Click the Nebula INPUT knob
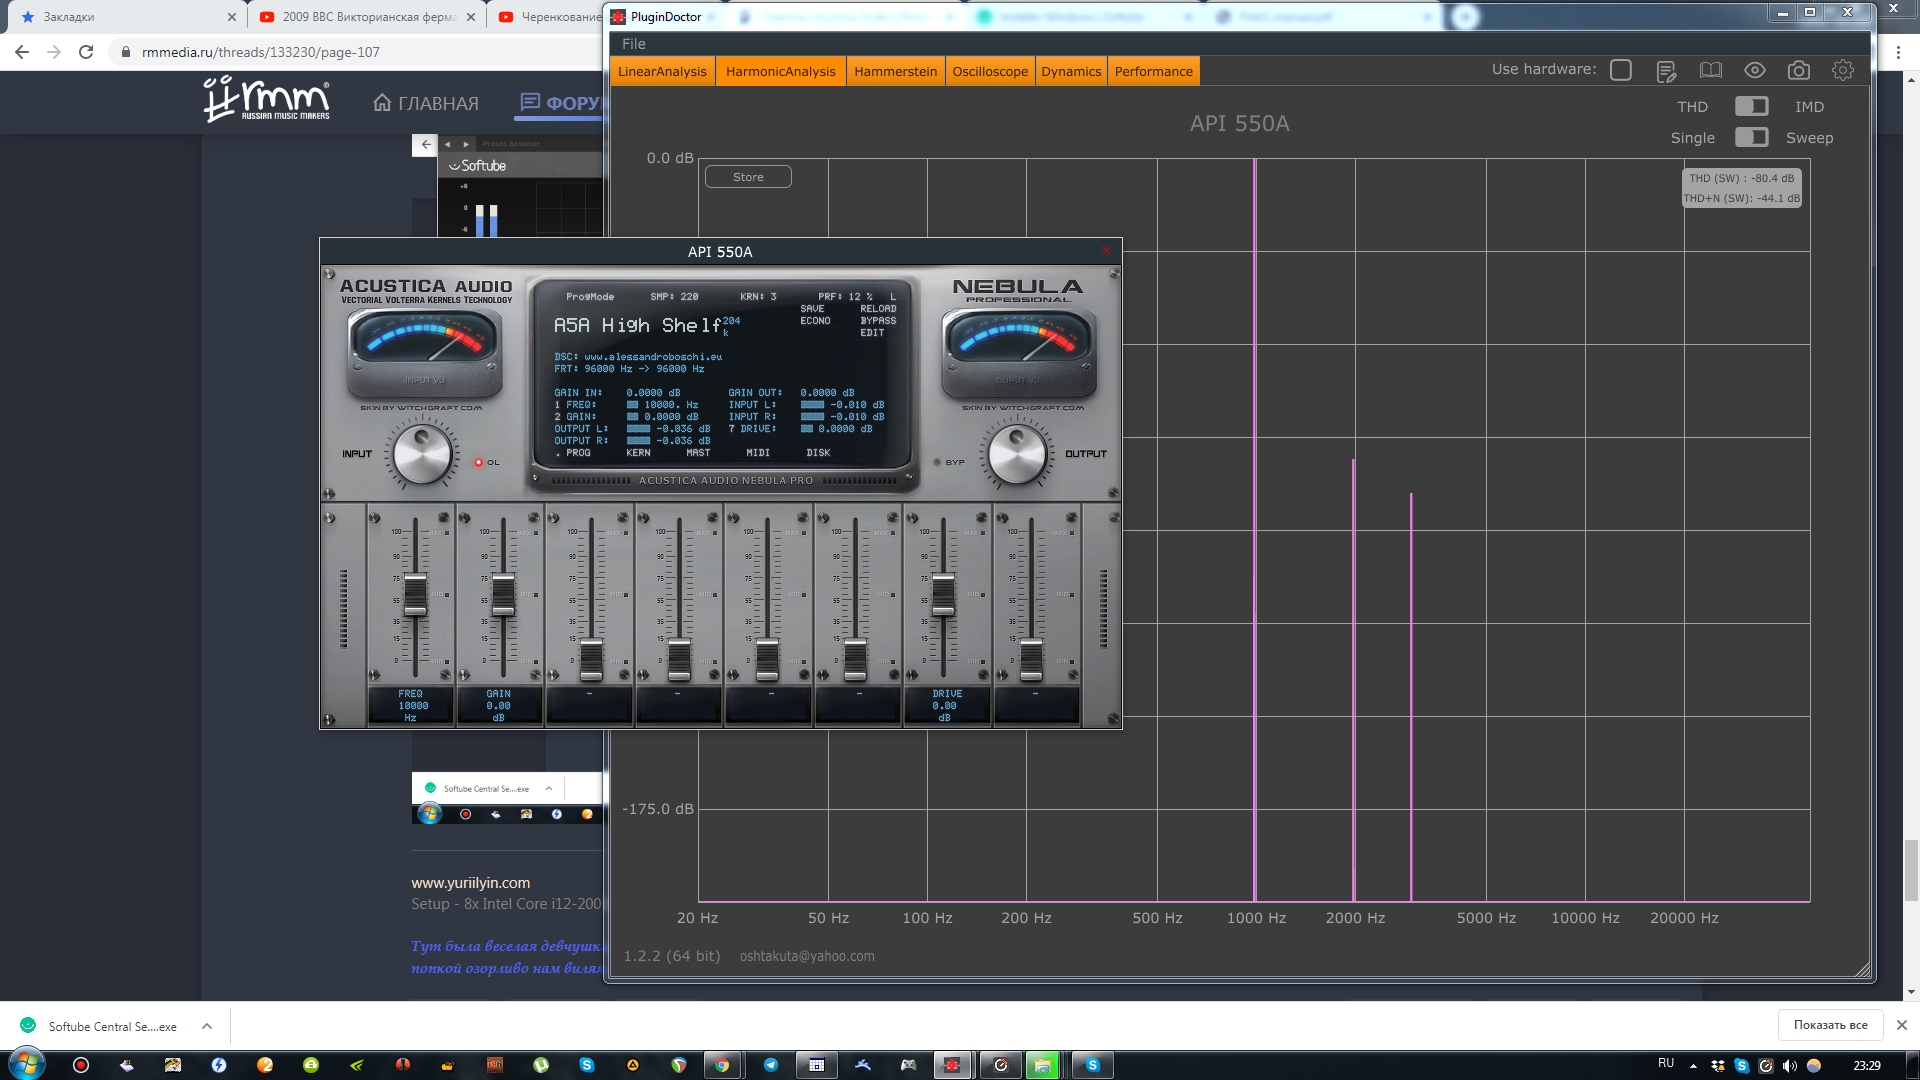 click(x=422, y=454)
